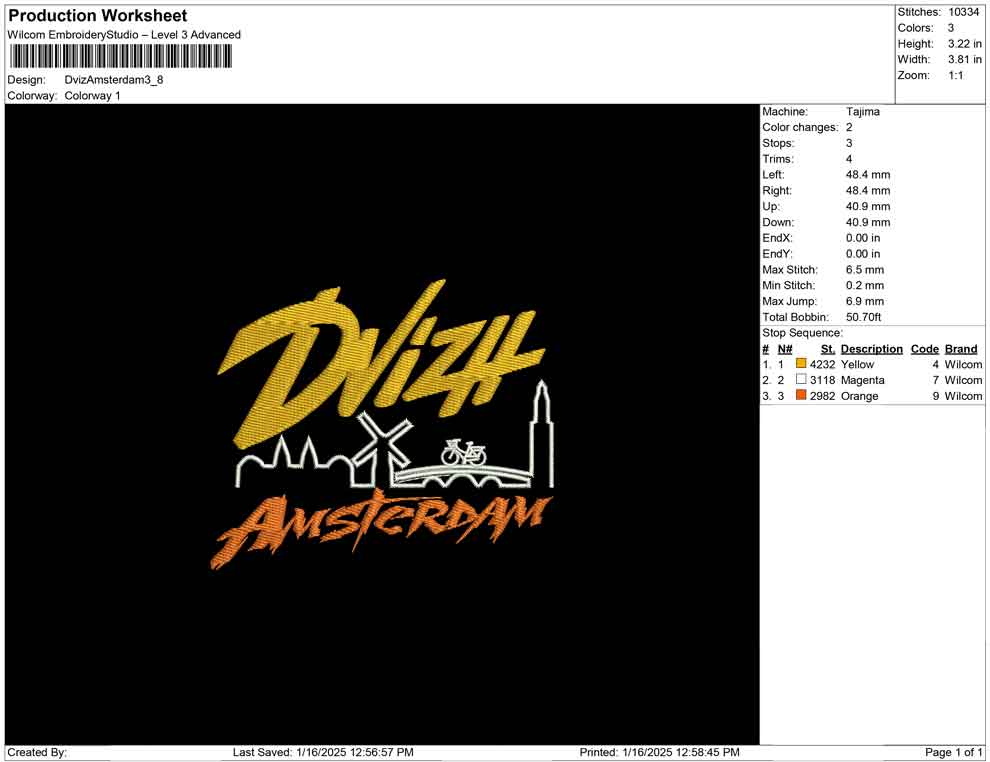This screenshot has width=990, height=762.
Task: Click the 'St.' column header
Action: [x=828, y=349]
